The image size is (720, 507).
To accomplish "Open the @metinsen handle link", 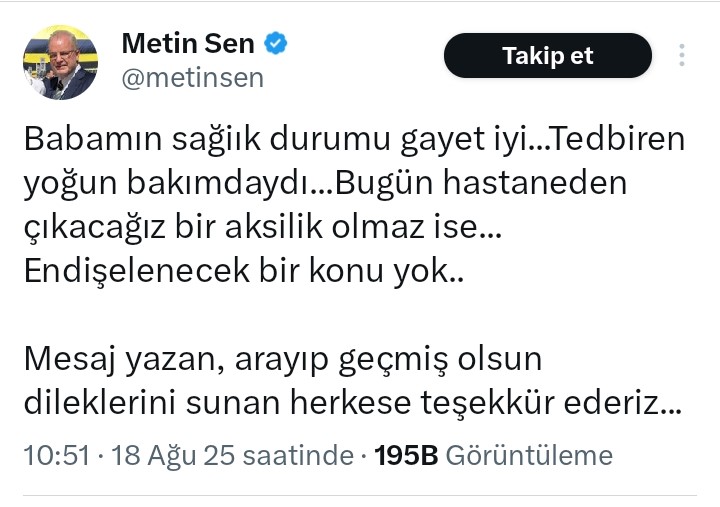I will pos(192,78).
